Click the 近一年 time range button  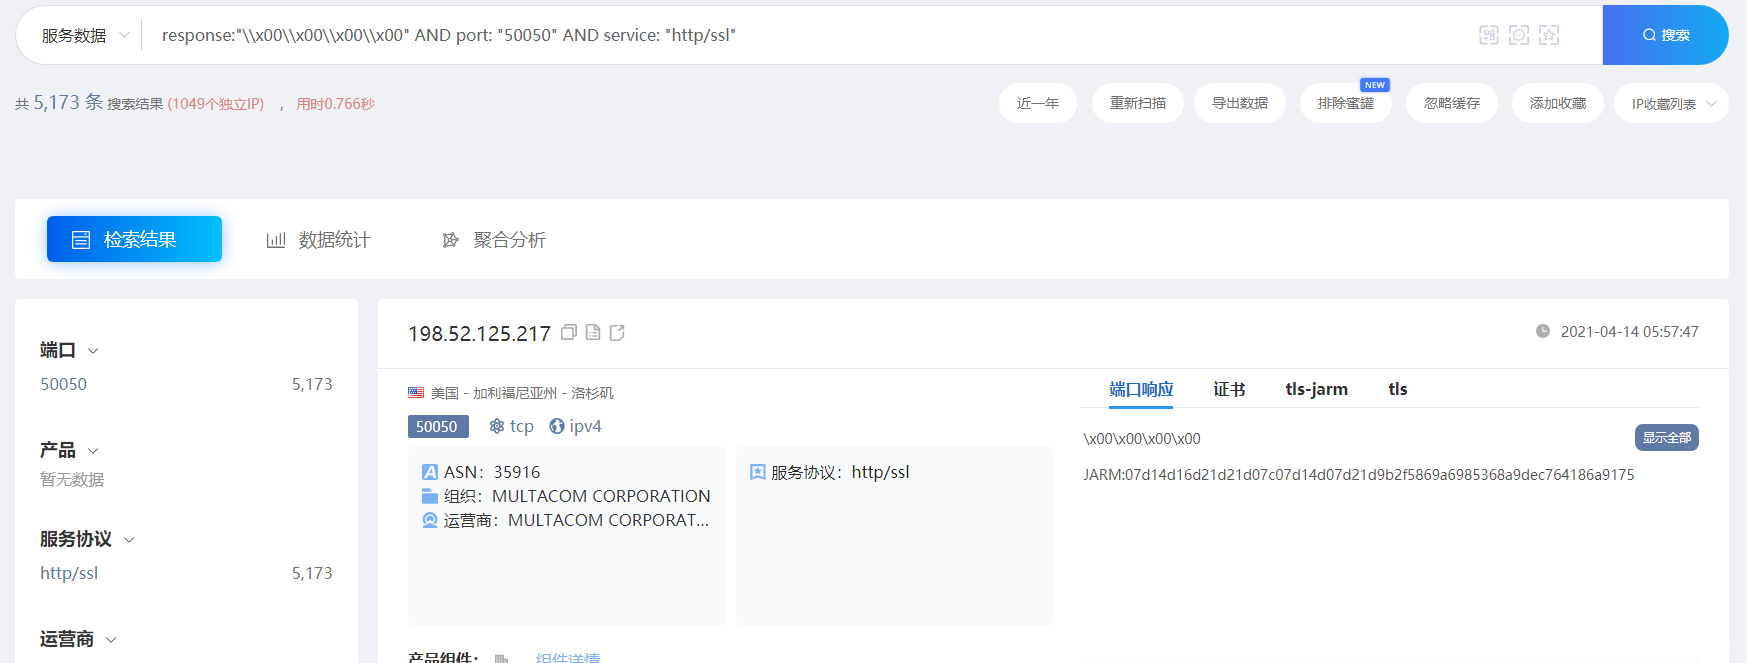click(x=1037, y=103)
